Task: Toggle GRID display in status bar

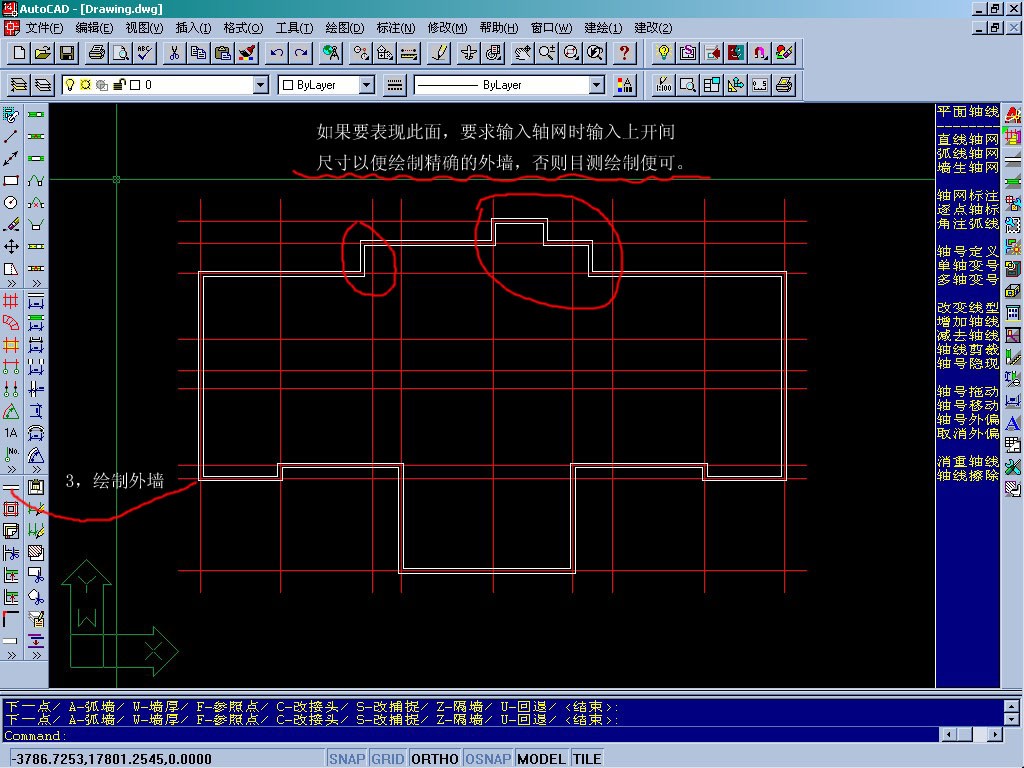Action: click(388, 759)
